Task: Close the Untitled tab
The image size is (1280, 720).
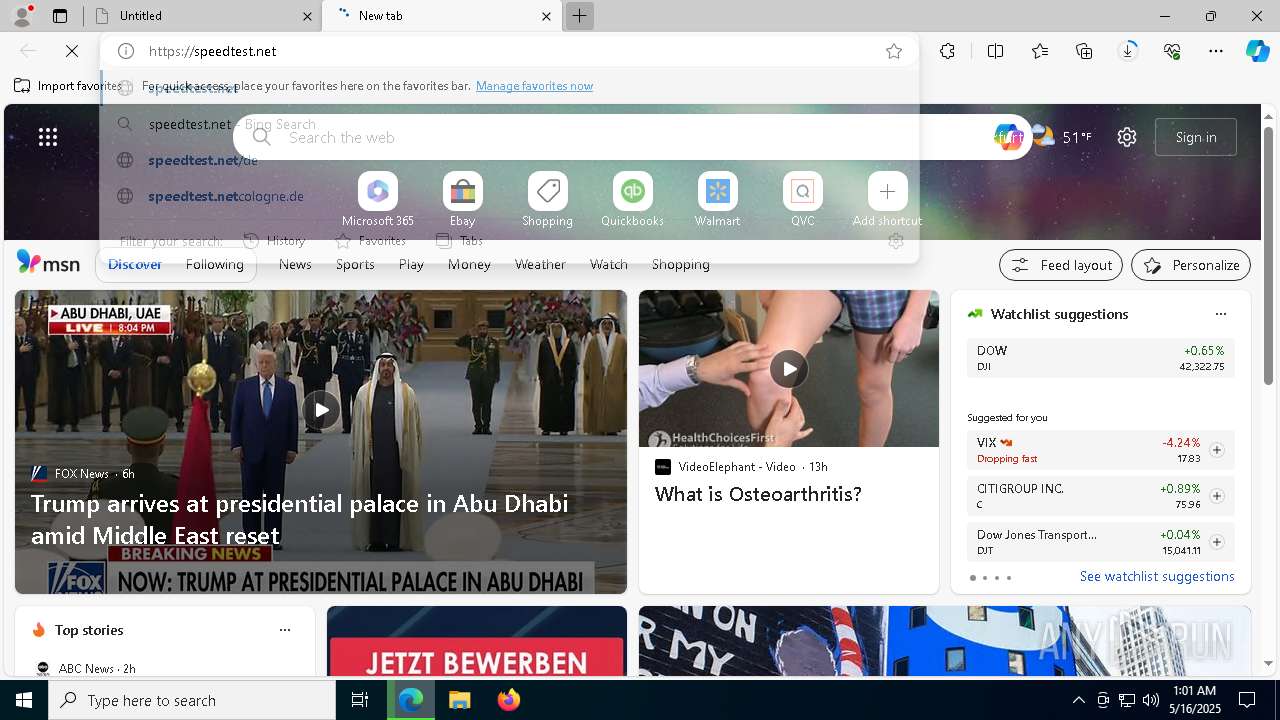Action: click(x=307, y=16)
